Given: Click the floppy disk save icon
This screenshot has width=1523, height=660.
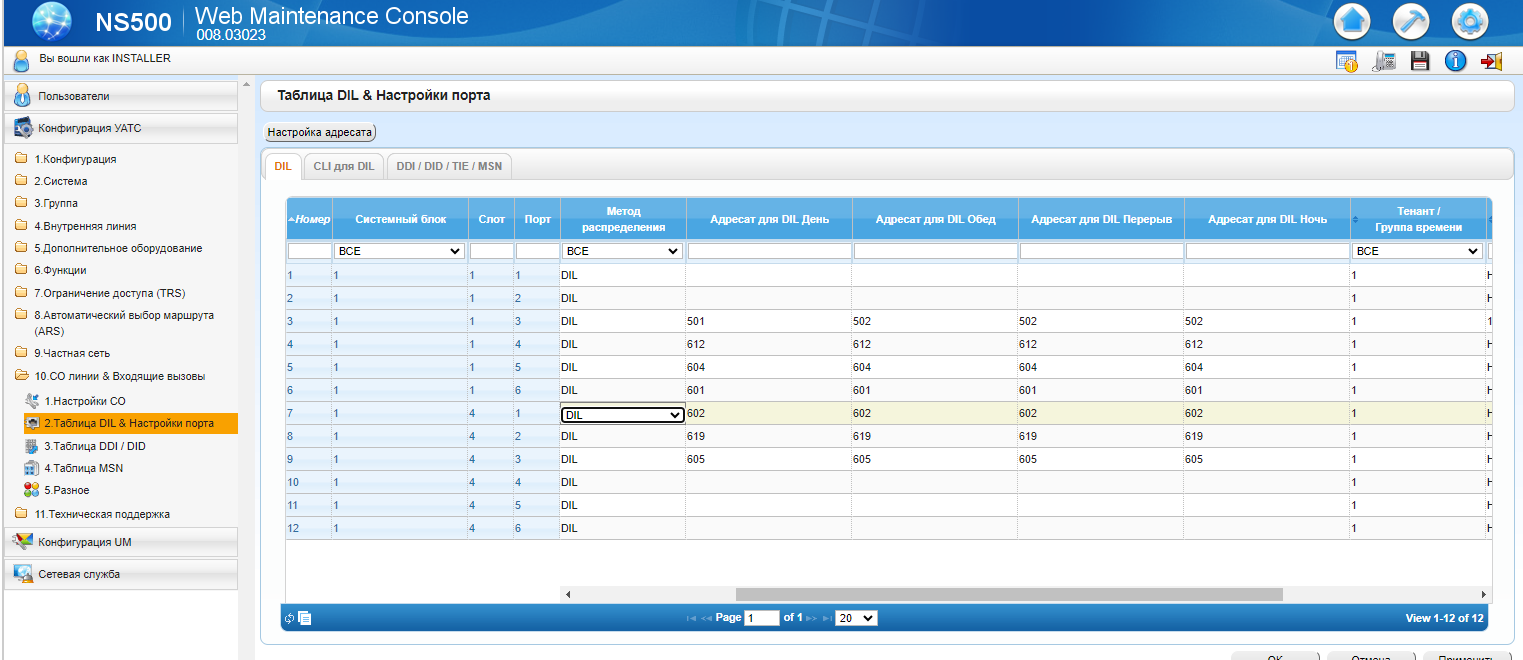Looking at the screenshot, I should 1419,61.
